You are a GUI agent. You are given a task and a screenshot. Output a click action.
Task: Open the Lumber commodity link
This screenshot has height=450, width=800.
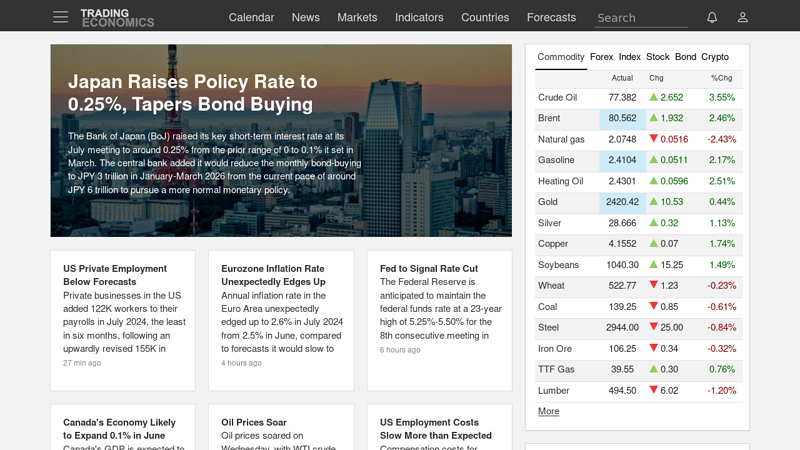(x=553, y=390)
